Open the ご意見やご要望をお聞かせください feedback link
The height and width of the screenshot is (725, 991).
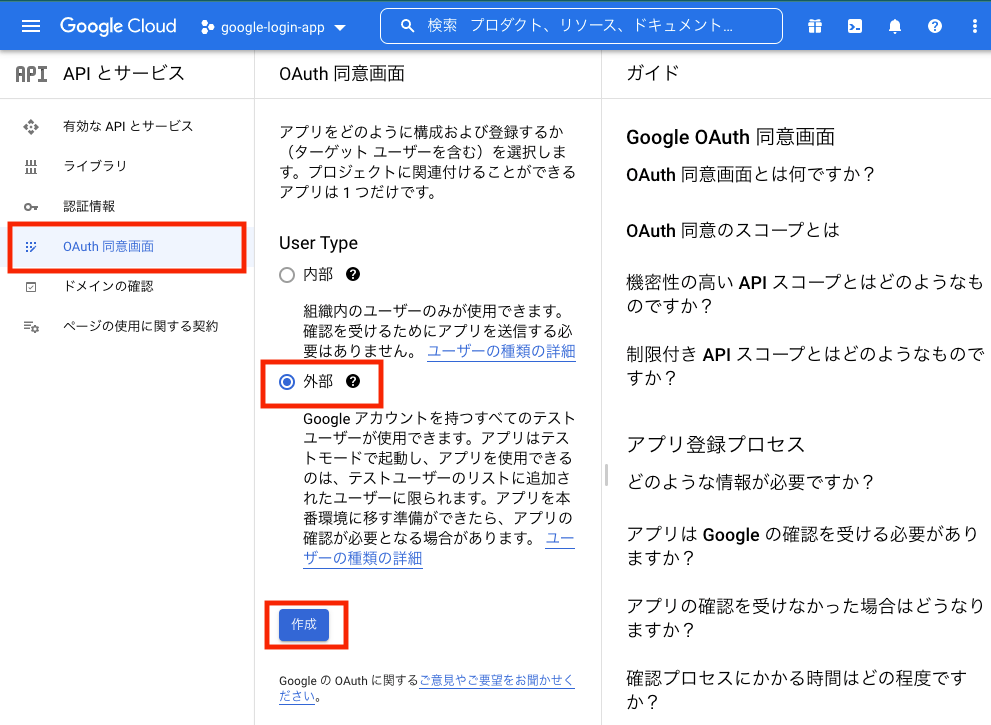tap(497, 681)
